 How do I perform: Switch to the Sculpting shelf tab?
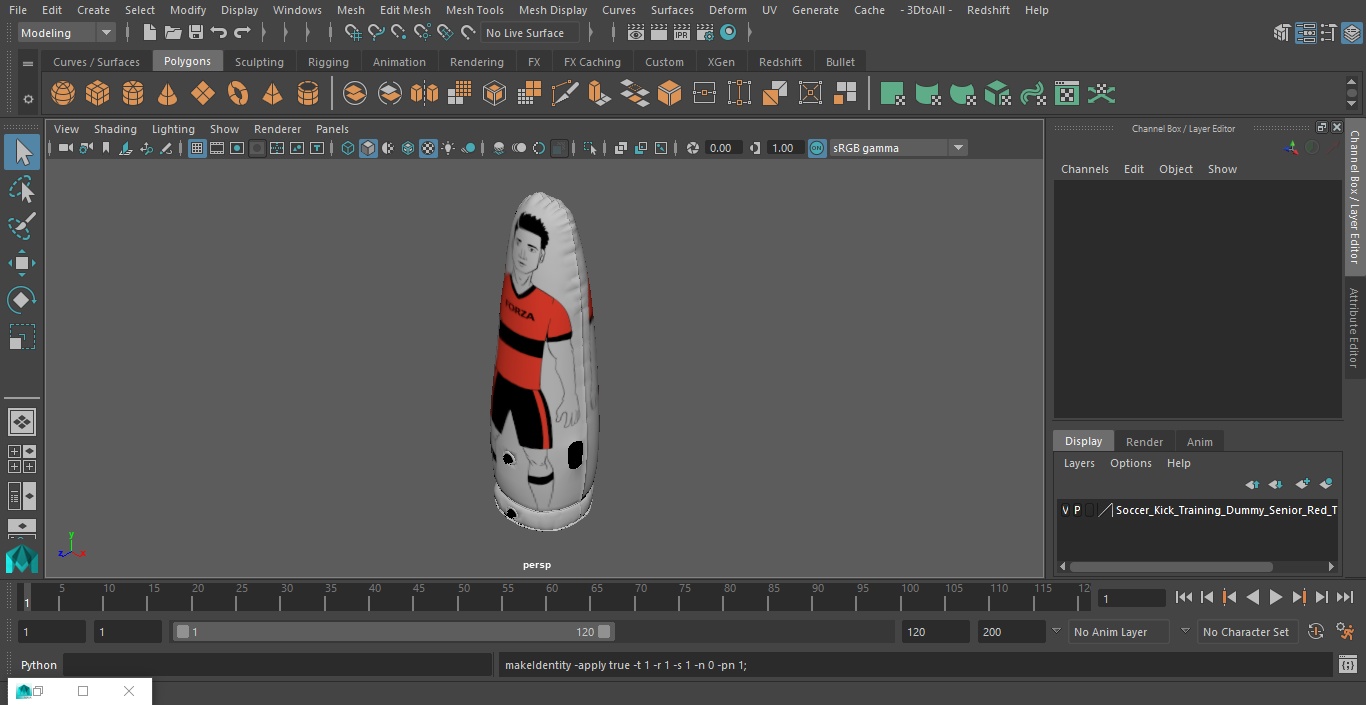(x=259, y=62)
